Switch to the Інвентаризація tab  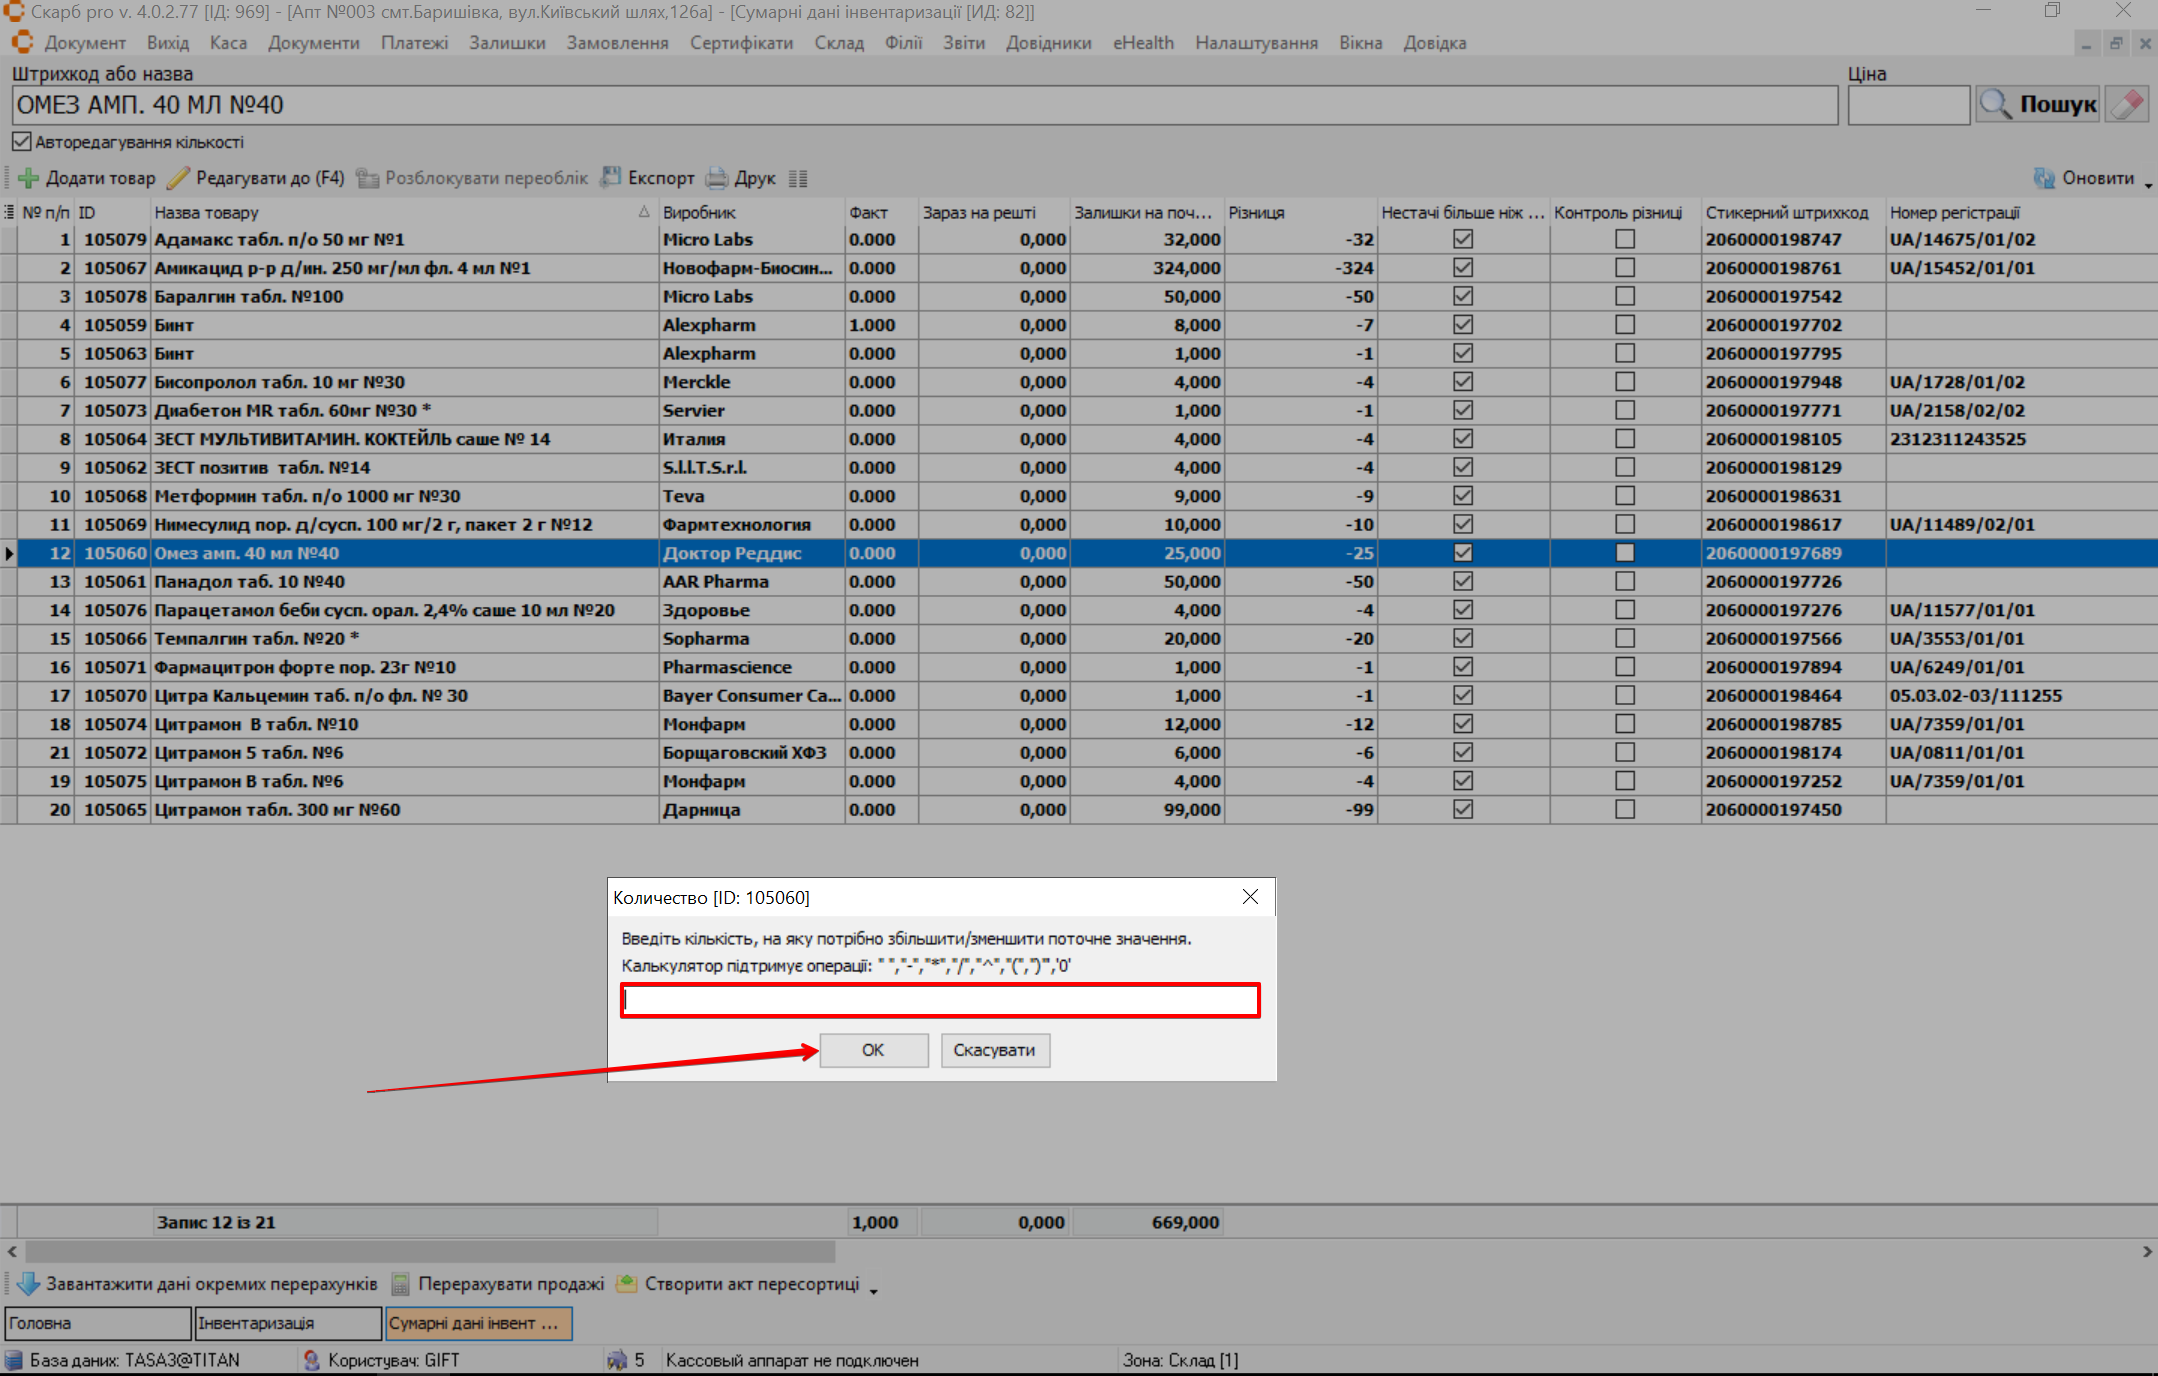pos(287,1323)
